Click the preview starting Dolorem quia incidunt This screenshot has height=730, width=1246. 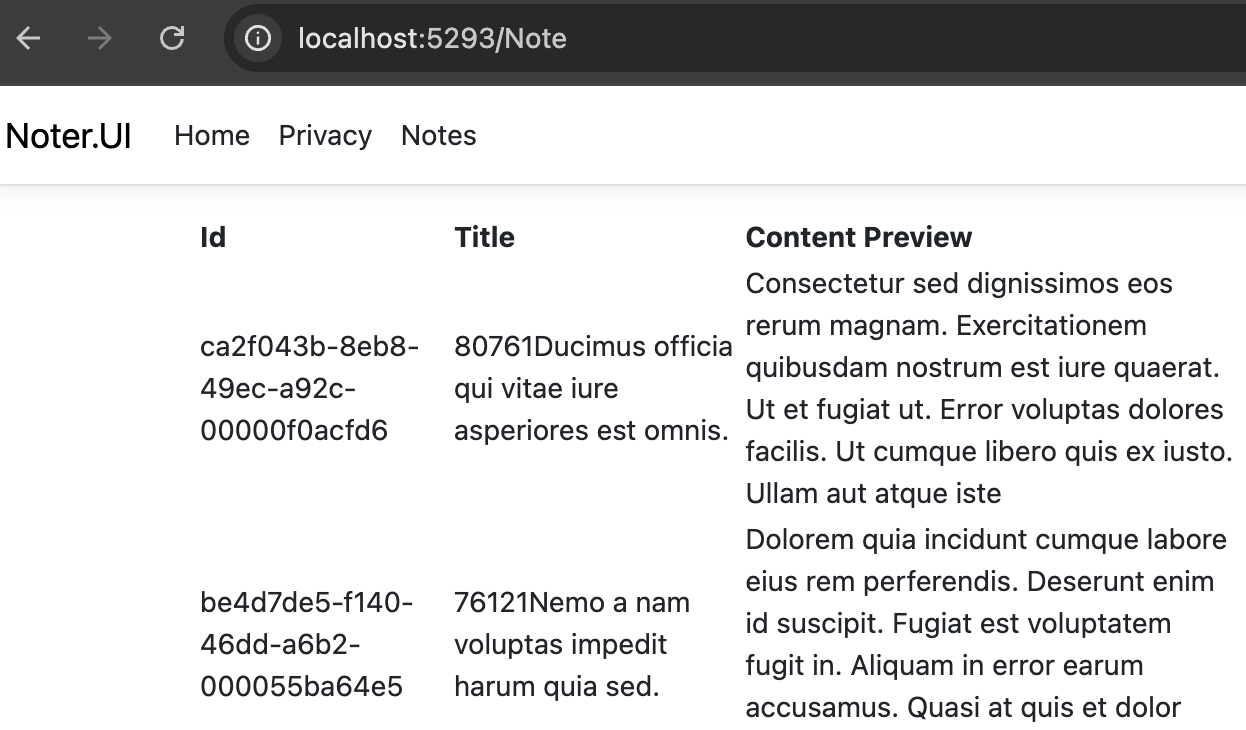point(987,624)
